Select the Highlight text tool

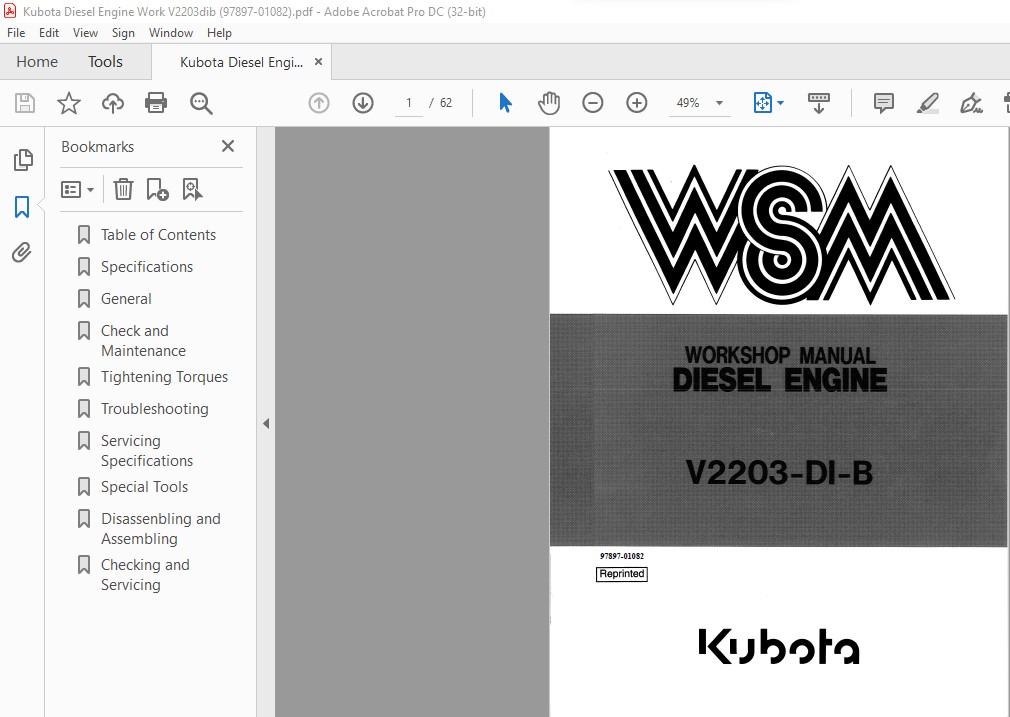pos(928,103)
